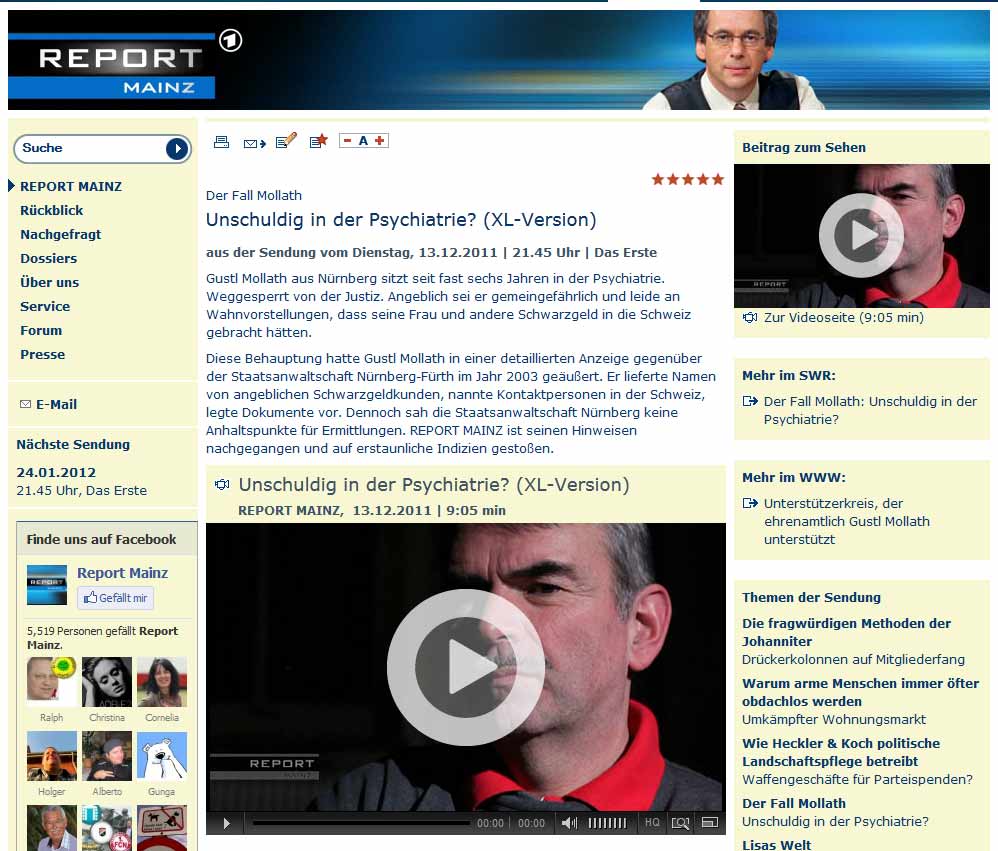Rate the article using the five stars

click(x=687, y=179)
